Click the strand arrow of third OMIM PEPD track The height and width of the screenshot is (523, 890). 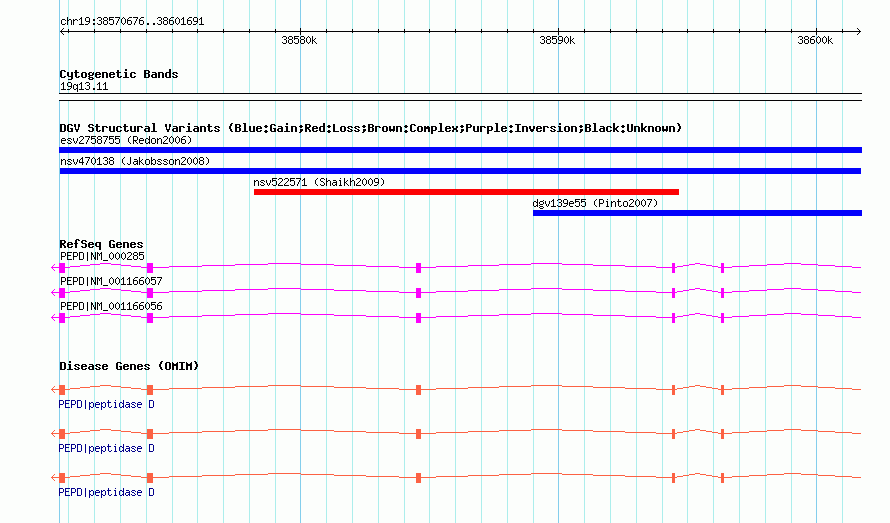point(54,478)
